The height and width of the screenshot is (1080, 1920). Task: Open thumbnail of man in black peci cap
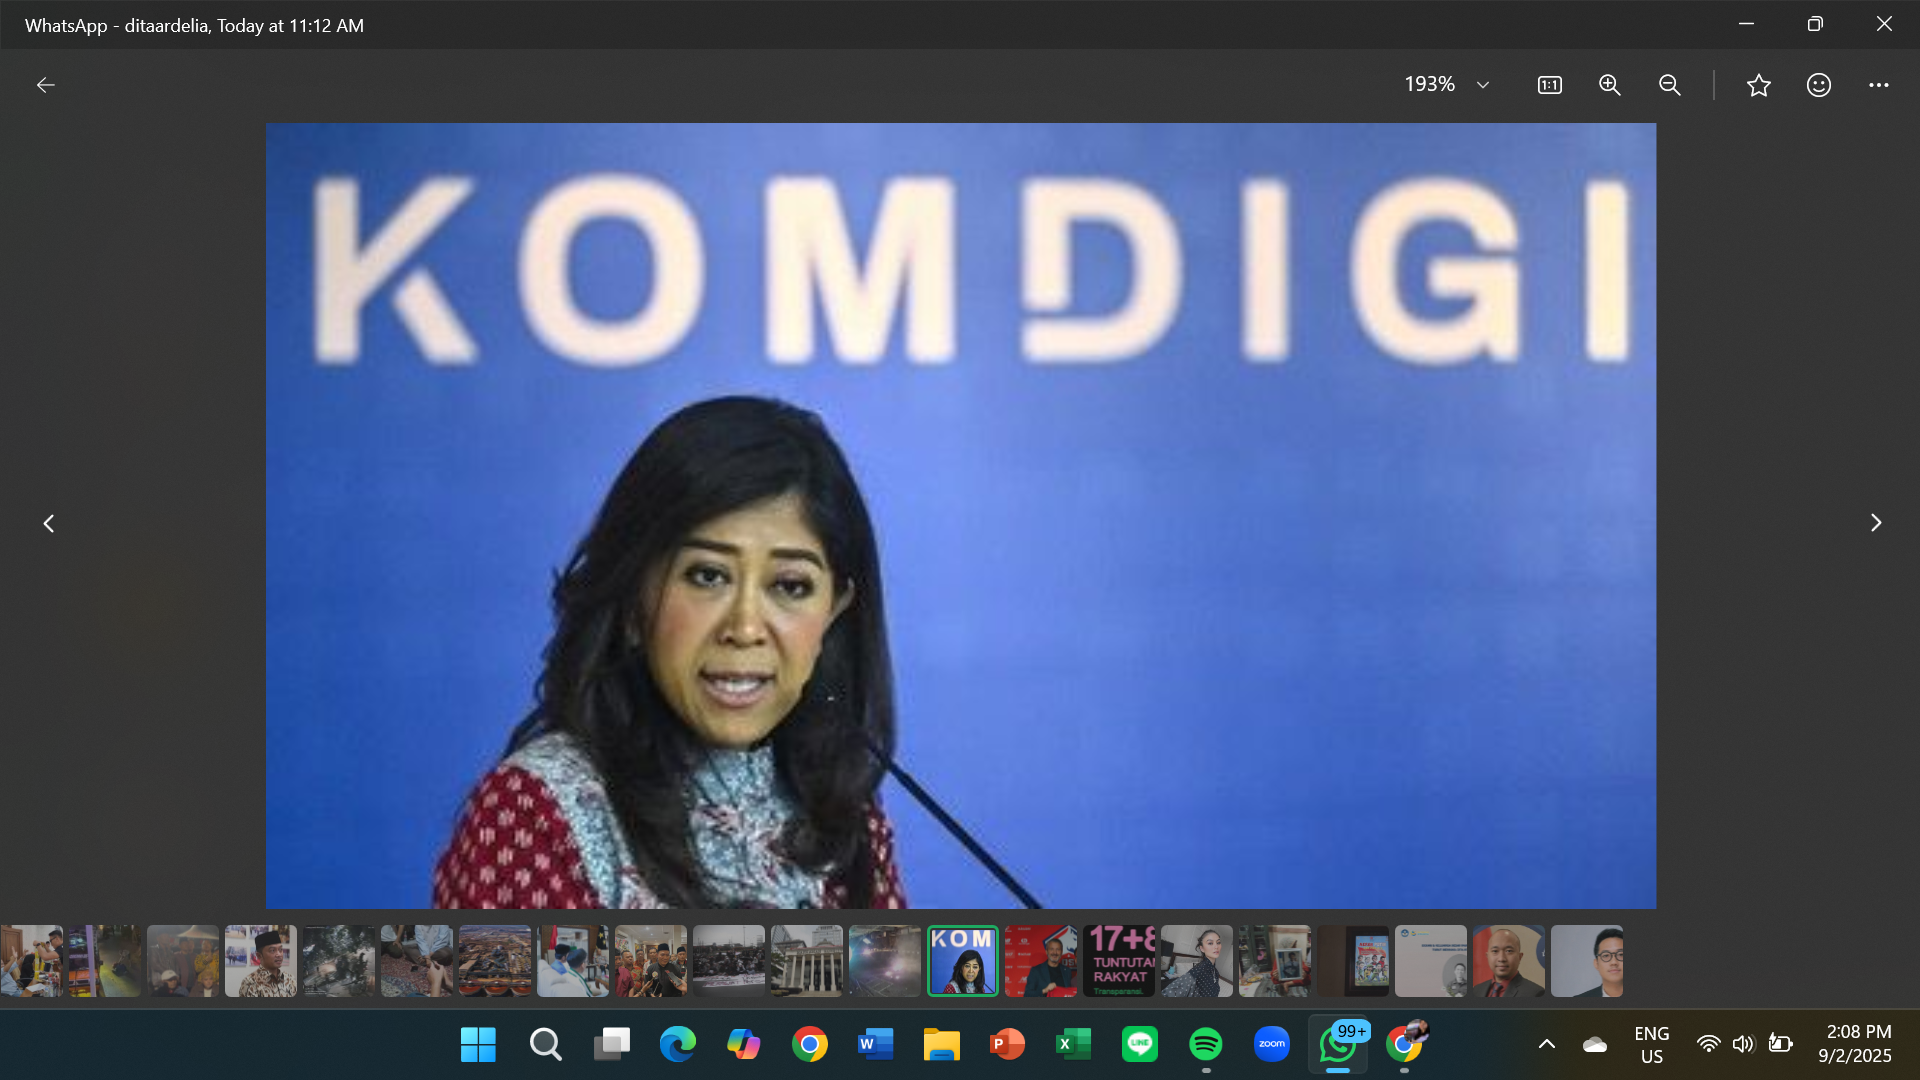coord(261,961)
